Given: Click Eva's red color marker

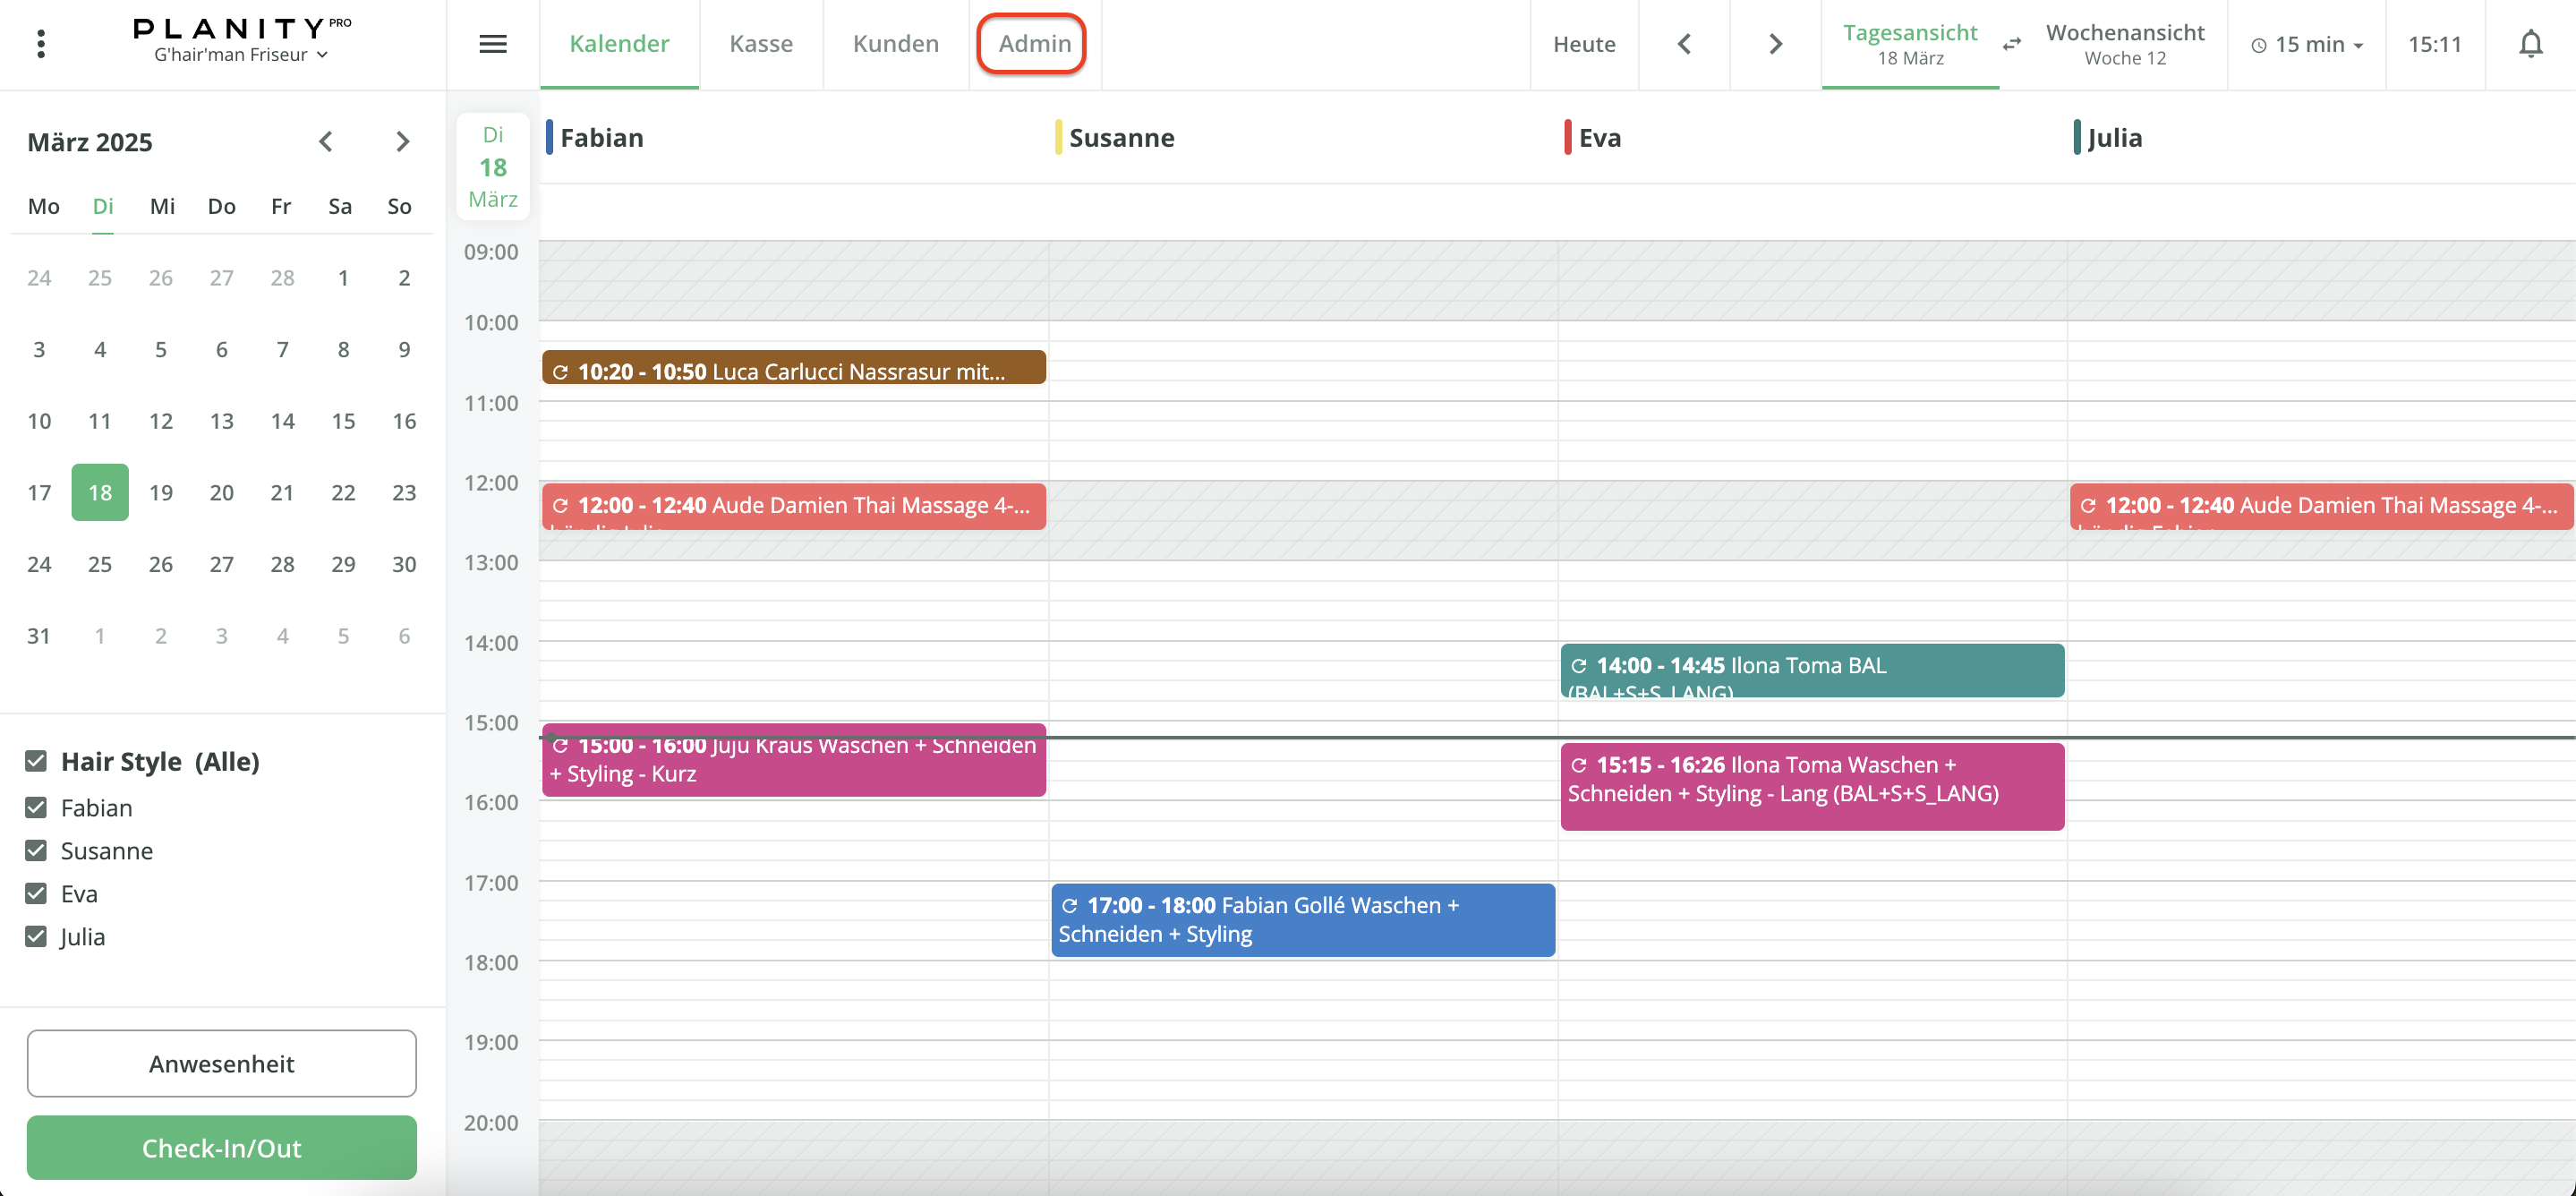Looking at the screenshot, I should point(1567,137).
